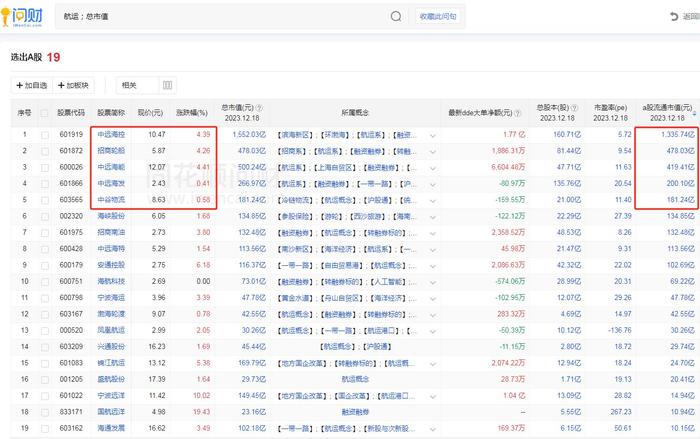Expand concepts chevron for 宁波远洋 row
This screenshot has width=700, height=439.
(x=433, y=397)
